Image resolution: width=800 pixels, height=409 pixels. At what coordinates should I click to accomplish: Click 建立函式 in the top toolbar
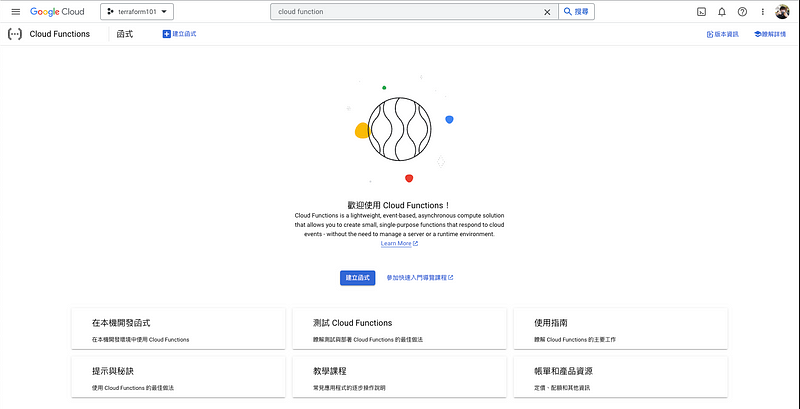[180, 34]
